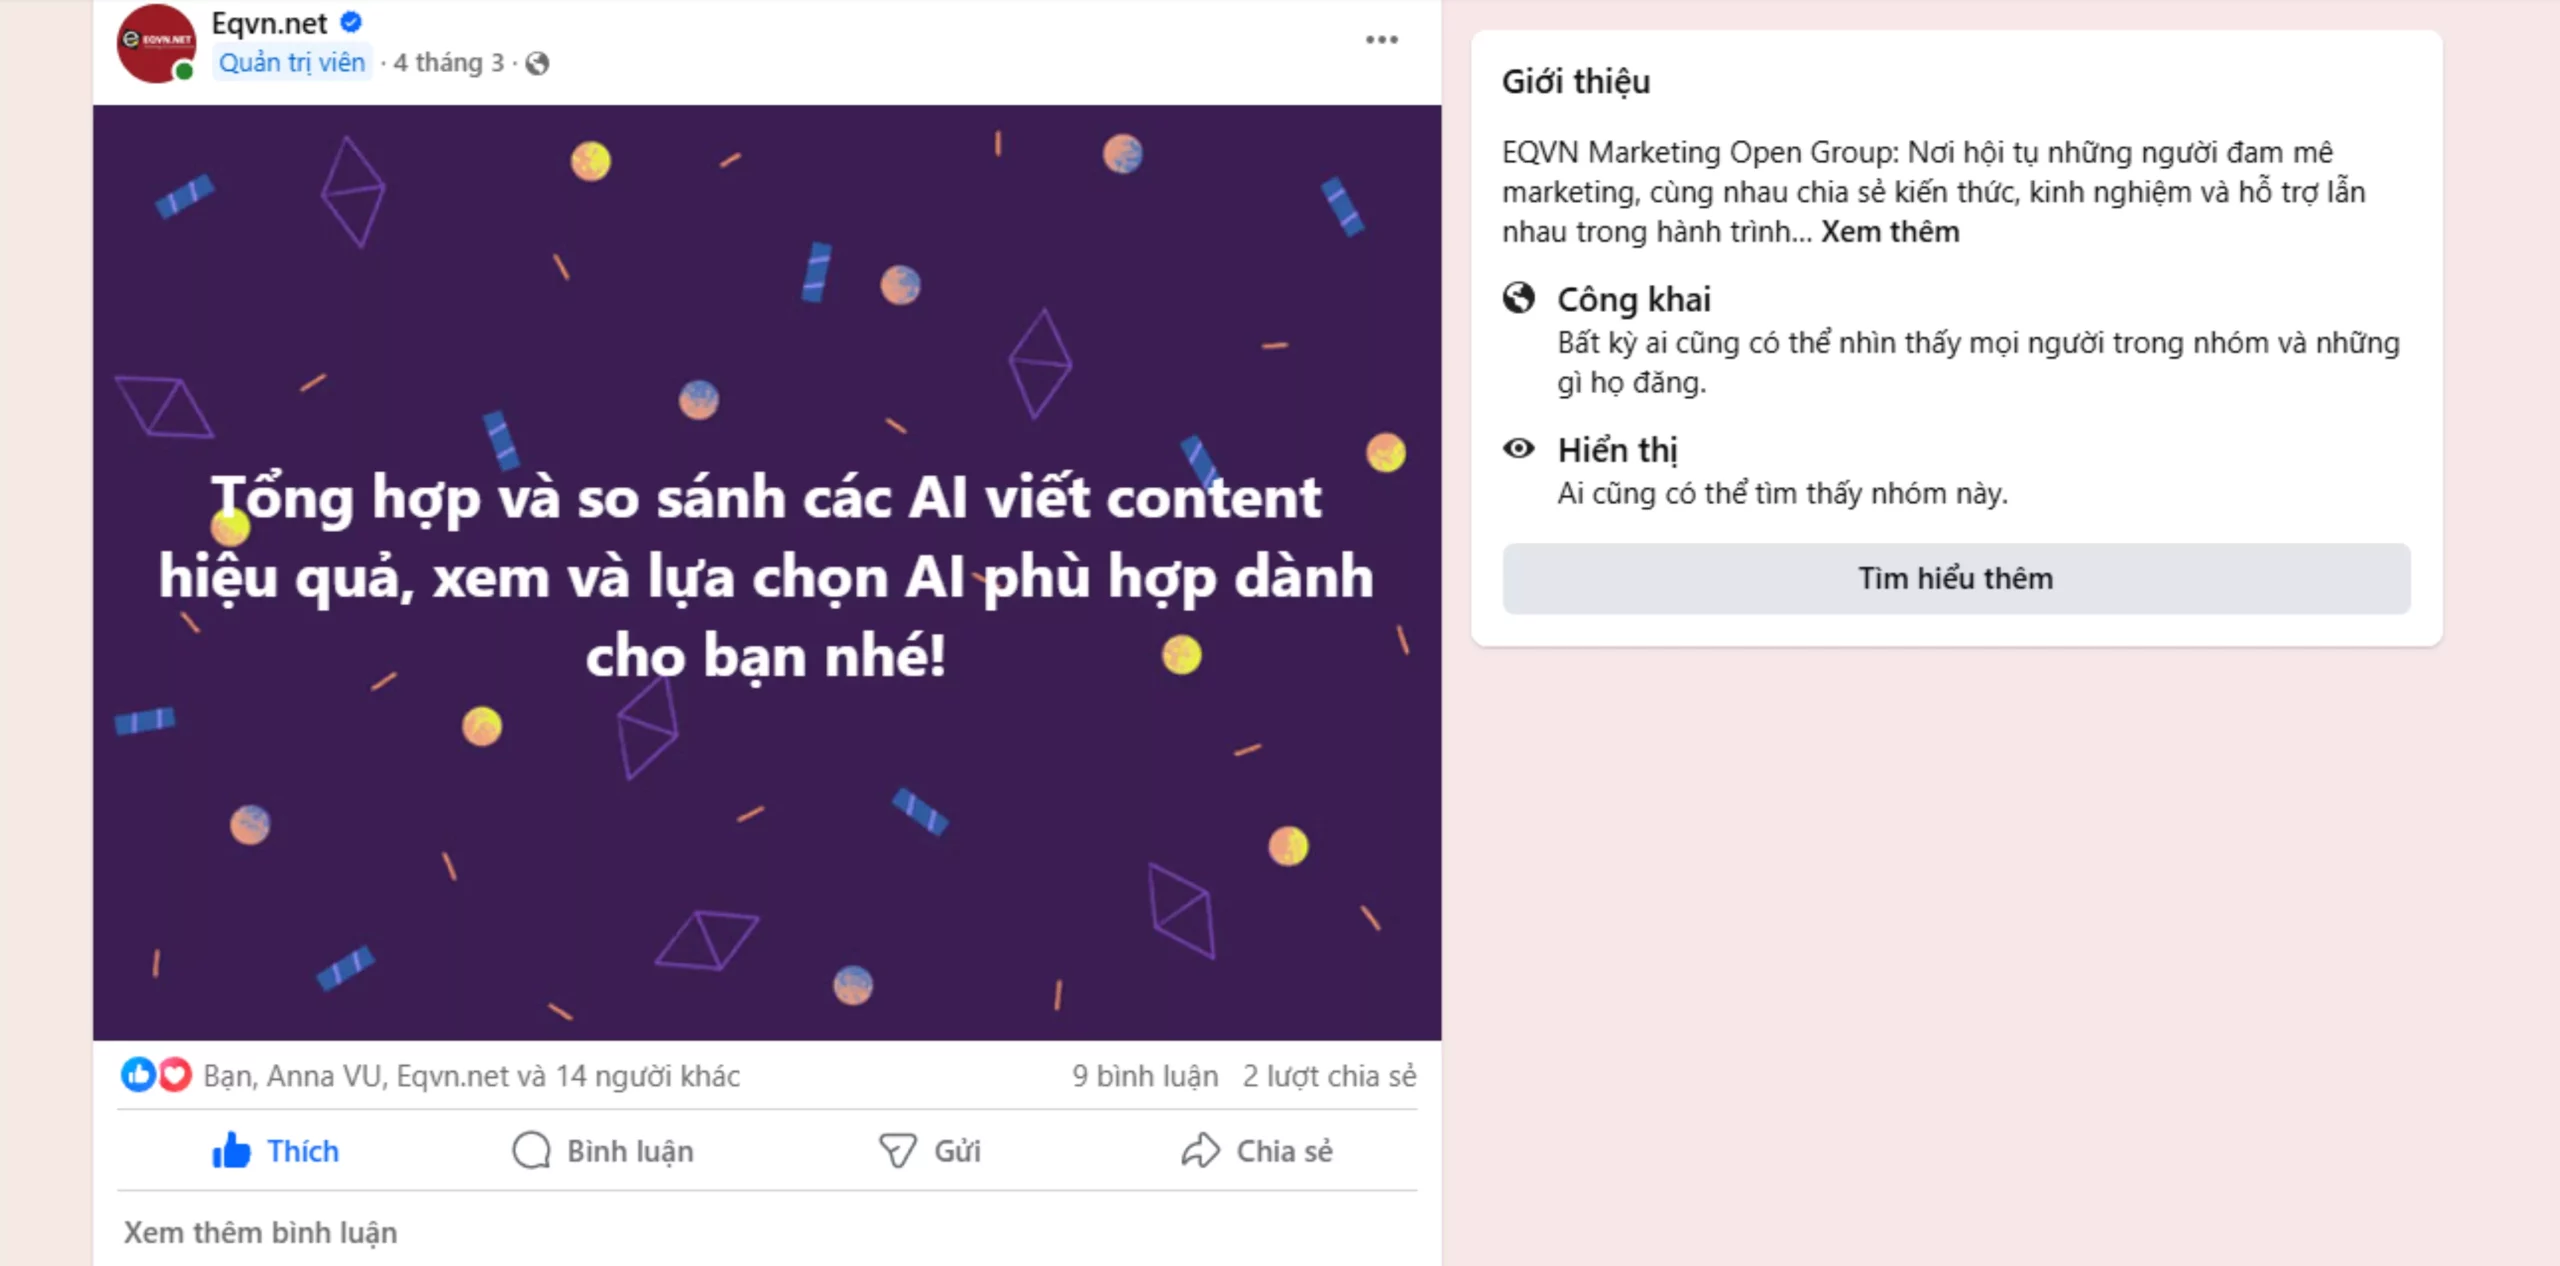Screen dimensions: 2560x1266
Task: Click the Gửi send button
Action: pyautogui.click(x=930, y=1151)
